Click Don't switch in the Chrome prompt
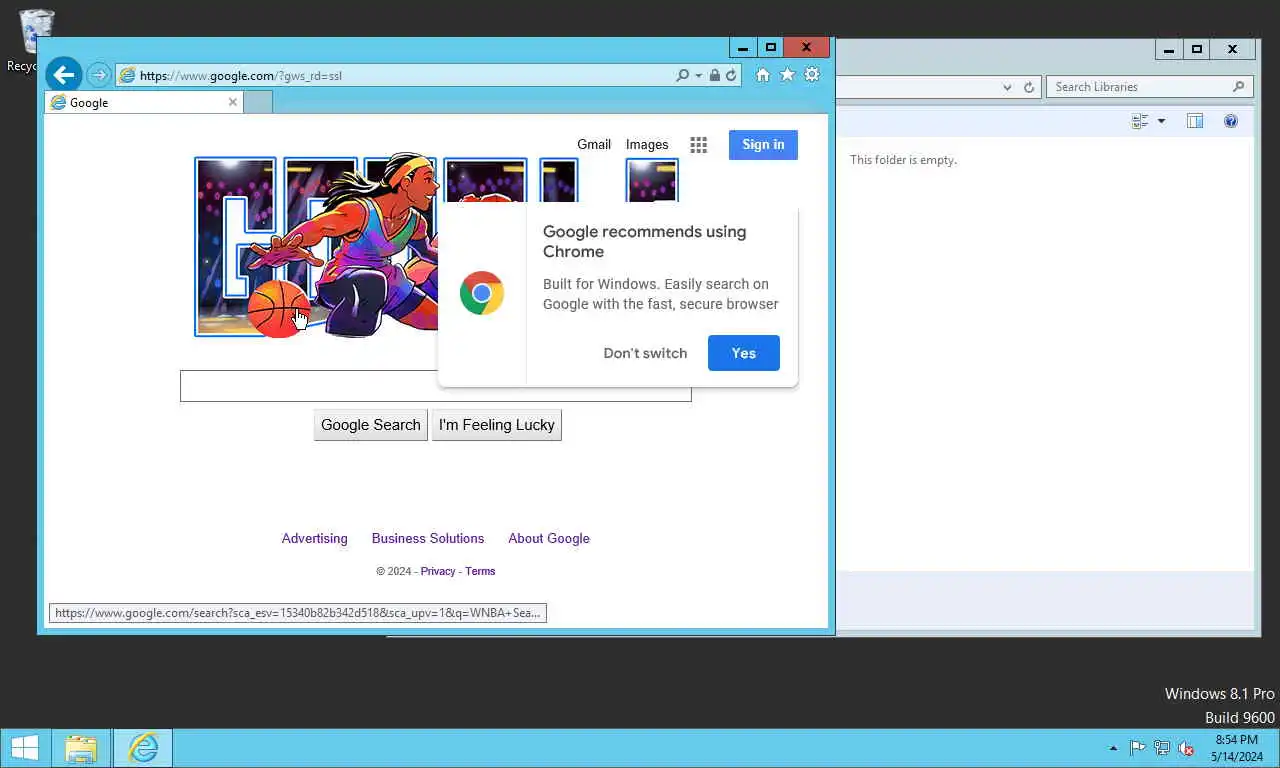 645,353
